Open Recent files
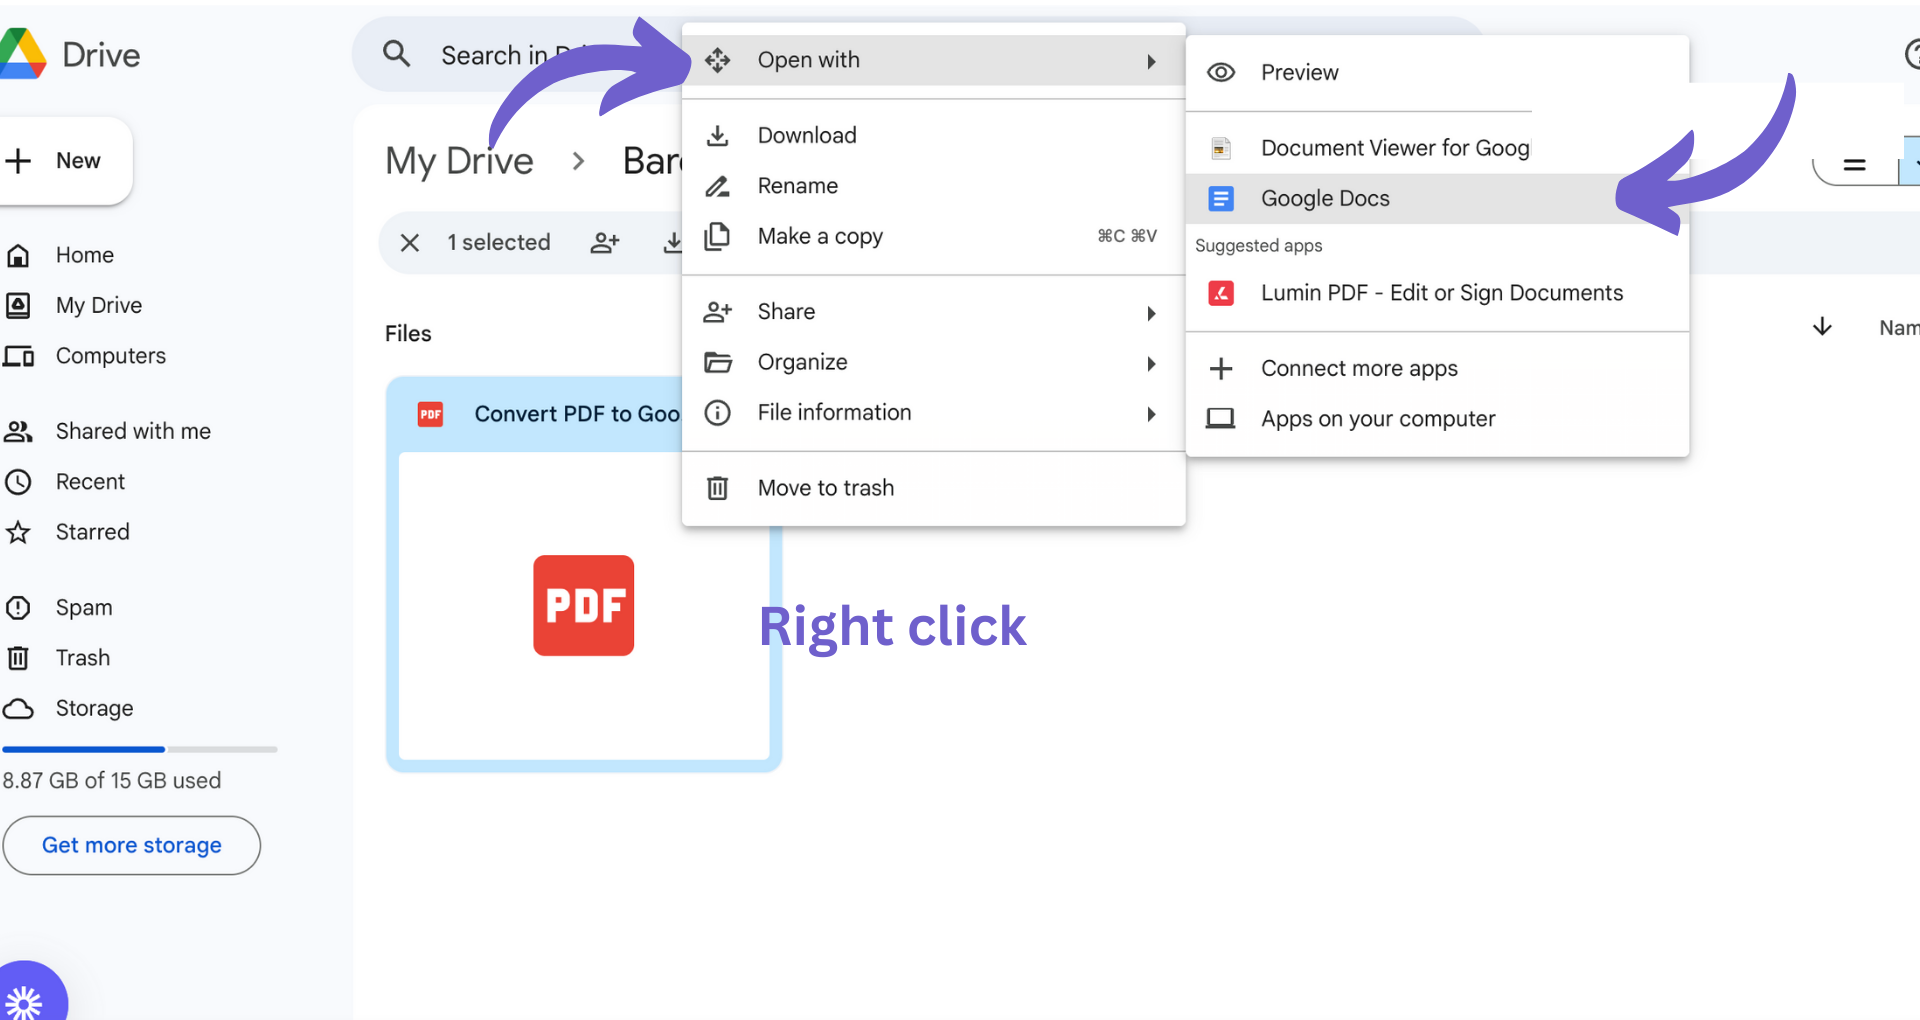This screenshot has width=1920, height=1020. 90,482
